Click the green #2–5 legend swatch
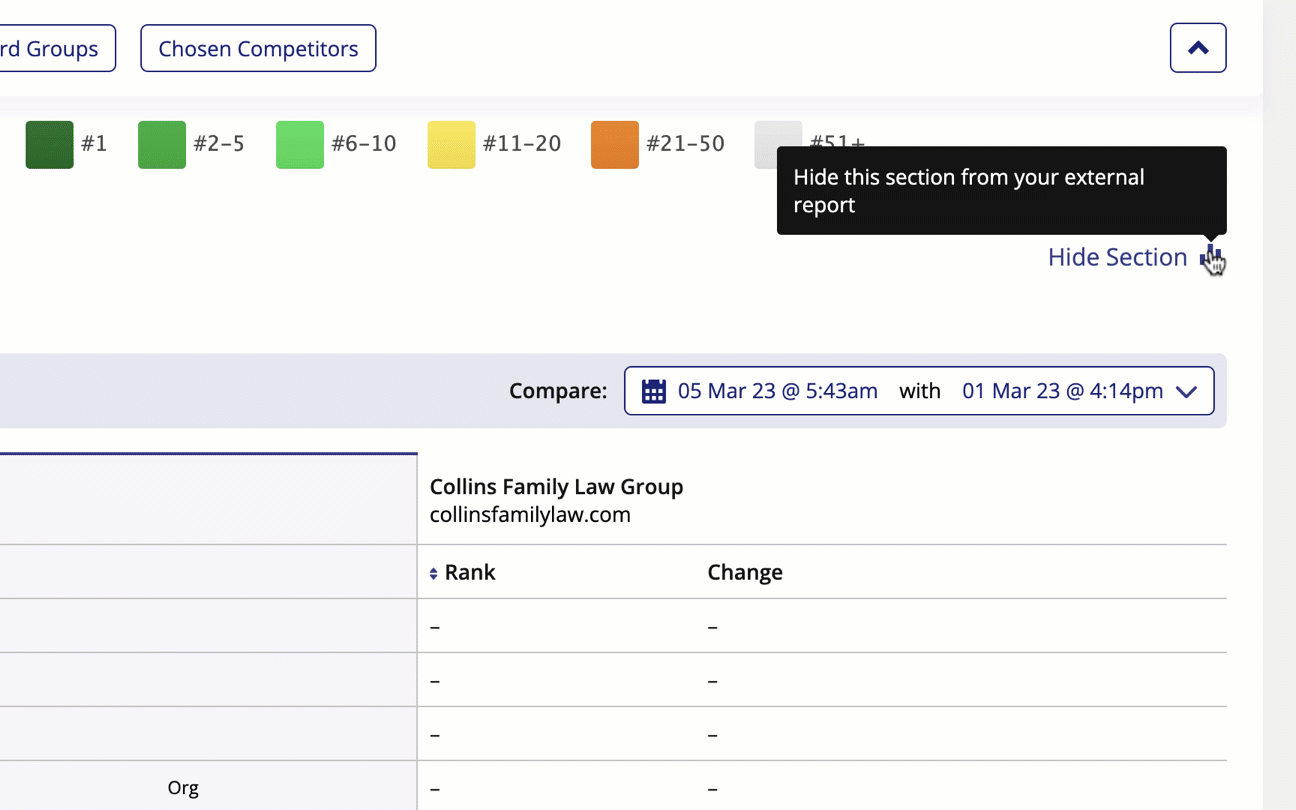 (x=161, y=144)
